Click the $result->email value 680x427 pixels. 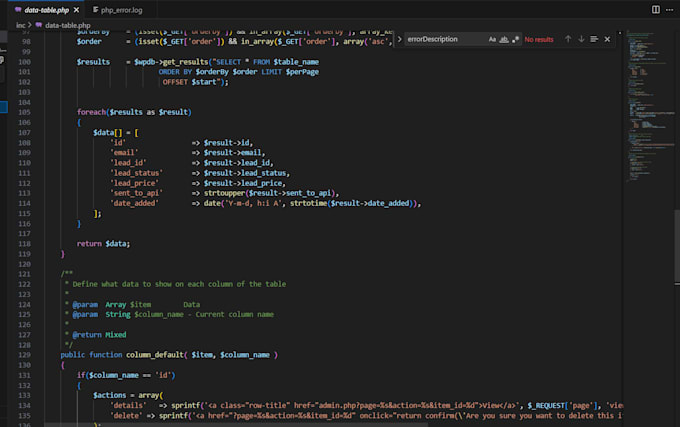pos(232,153)
